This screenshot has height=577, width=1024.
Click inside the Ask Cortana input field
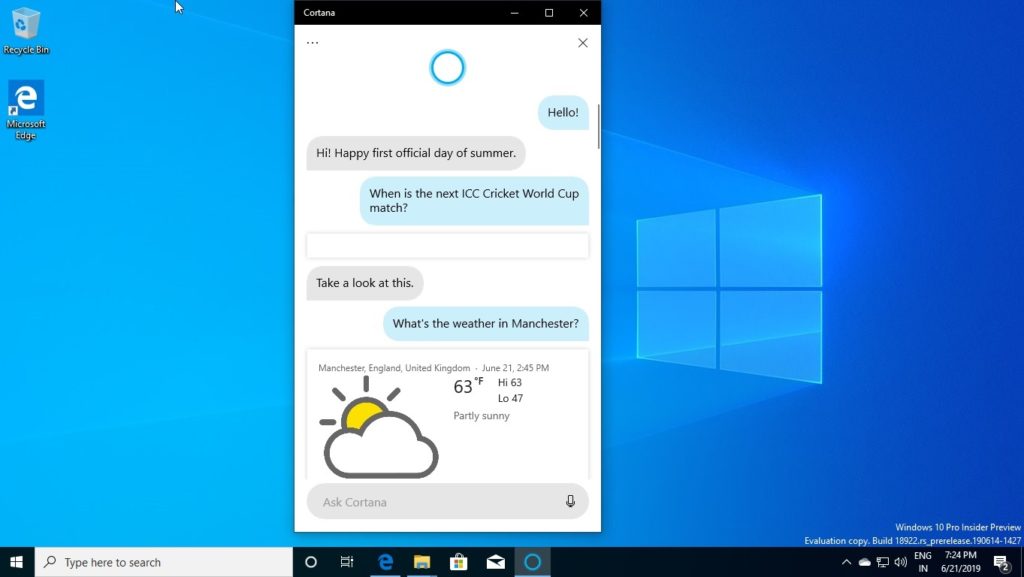pyautogui.click(x=430, y=501)
